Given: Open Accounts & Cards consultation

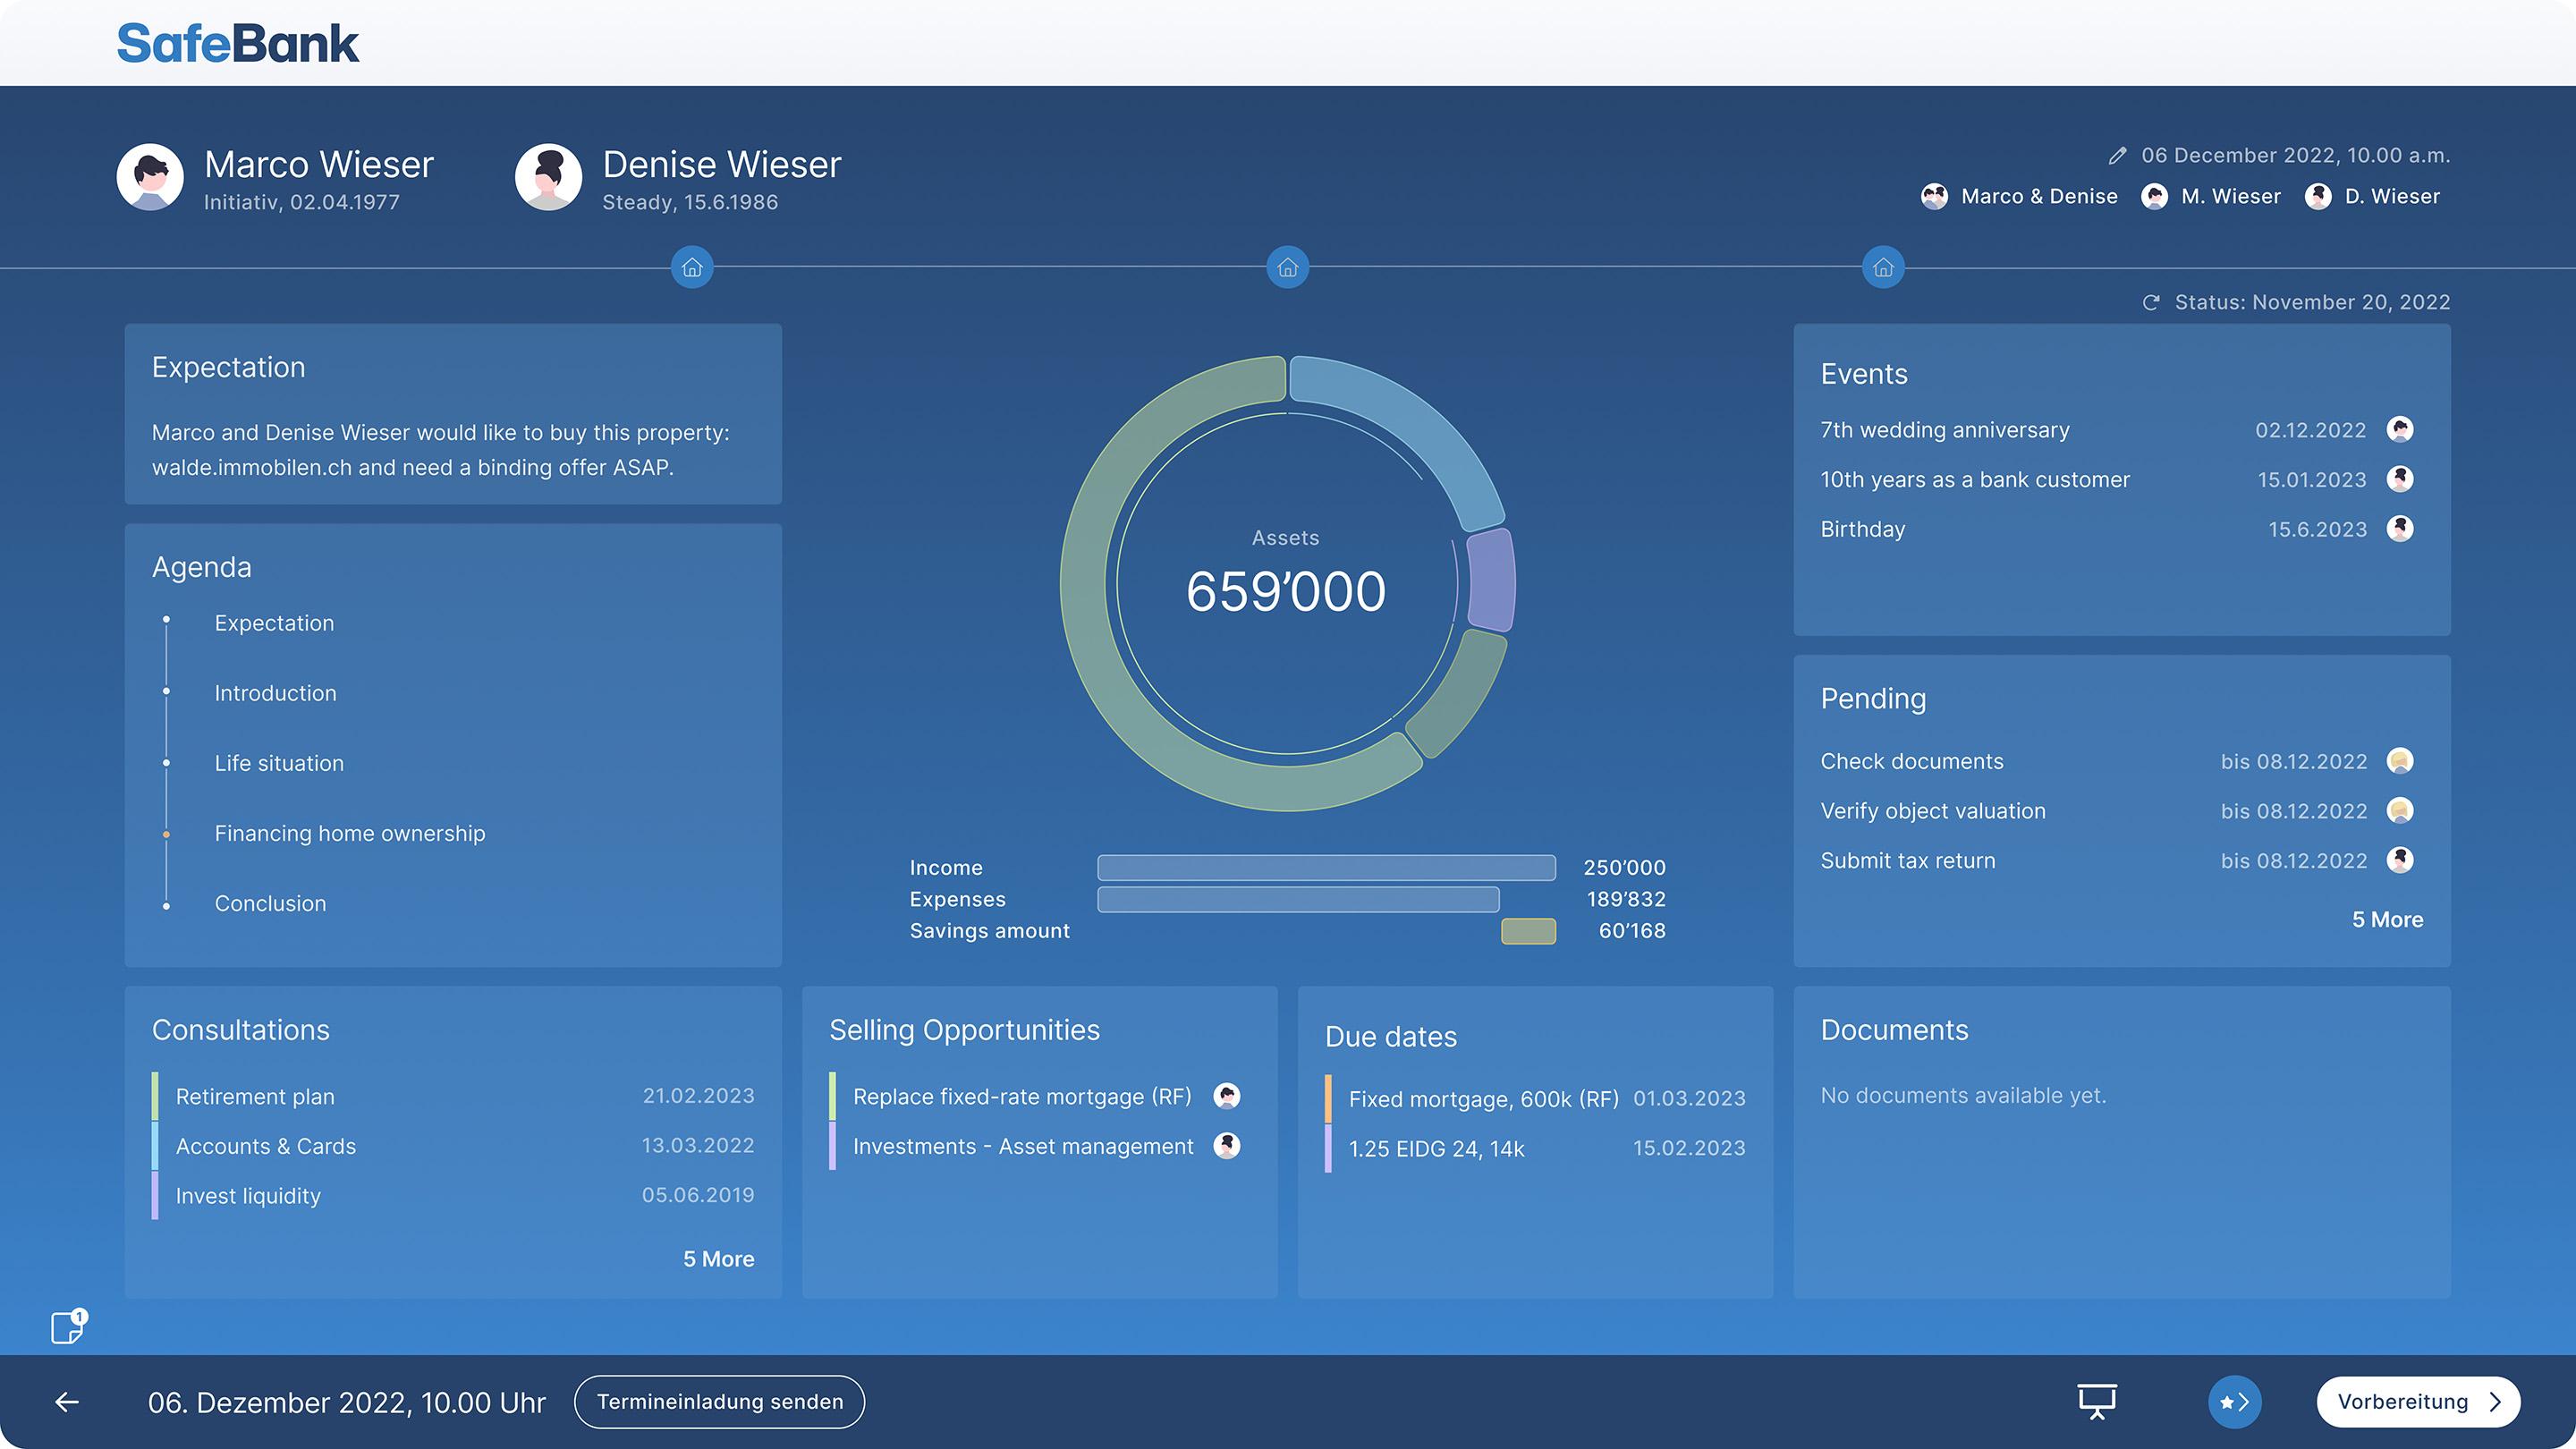Looking at the screenshot, I should [453, 1146].
